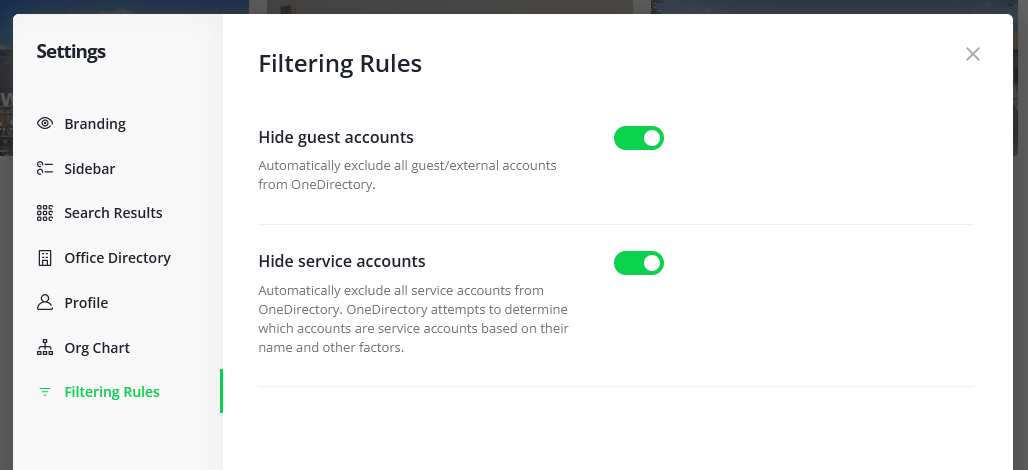Disable the Hide guest accounts toggle
The image size is (1028, 470).
click(x=639, y=138)
